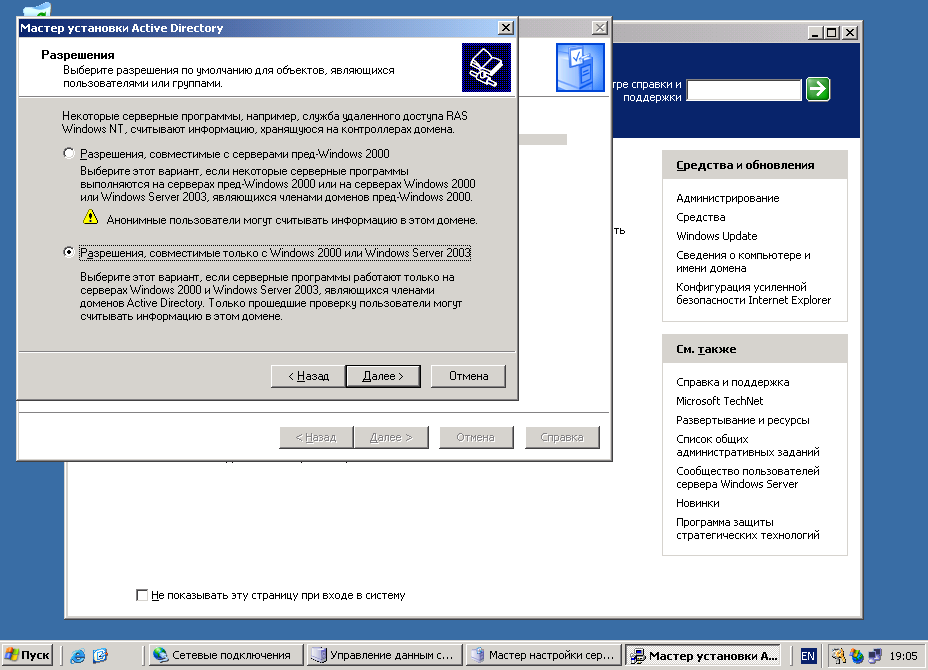The image size is (928, 670).
Task: Click the Разрешения page title text
Action: (x=78, y=55)
